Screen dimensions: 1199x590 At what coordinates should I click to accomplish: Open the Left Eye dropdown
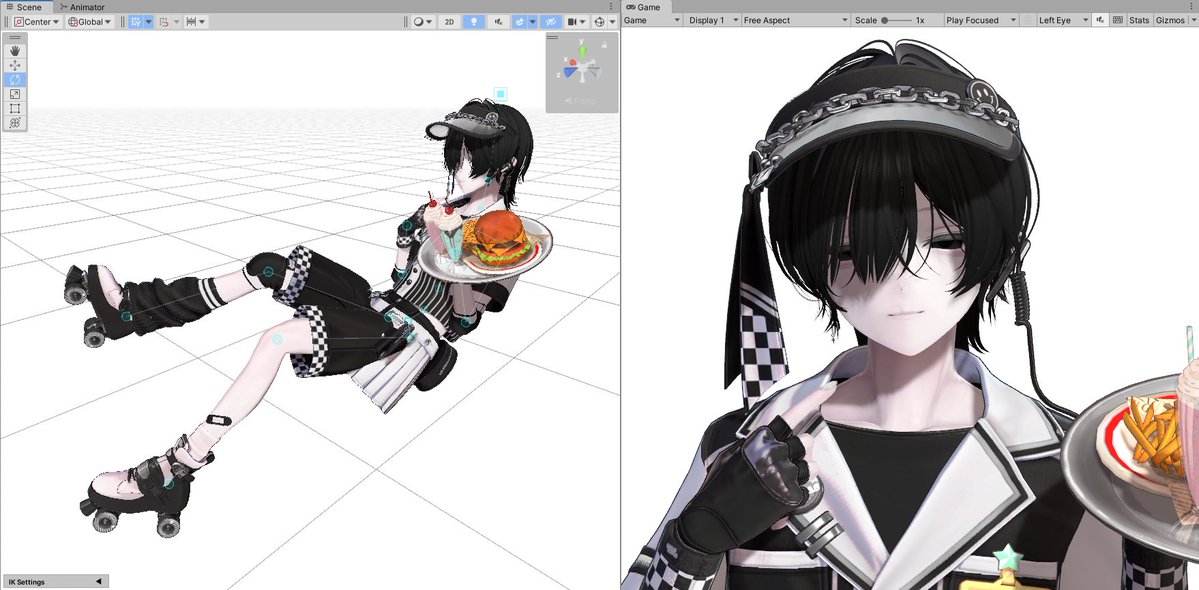pos(1064,21)
